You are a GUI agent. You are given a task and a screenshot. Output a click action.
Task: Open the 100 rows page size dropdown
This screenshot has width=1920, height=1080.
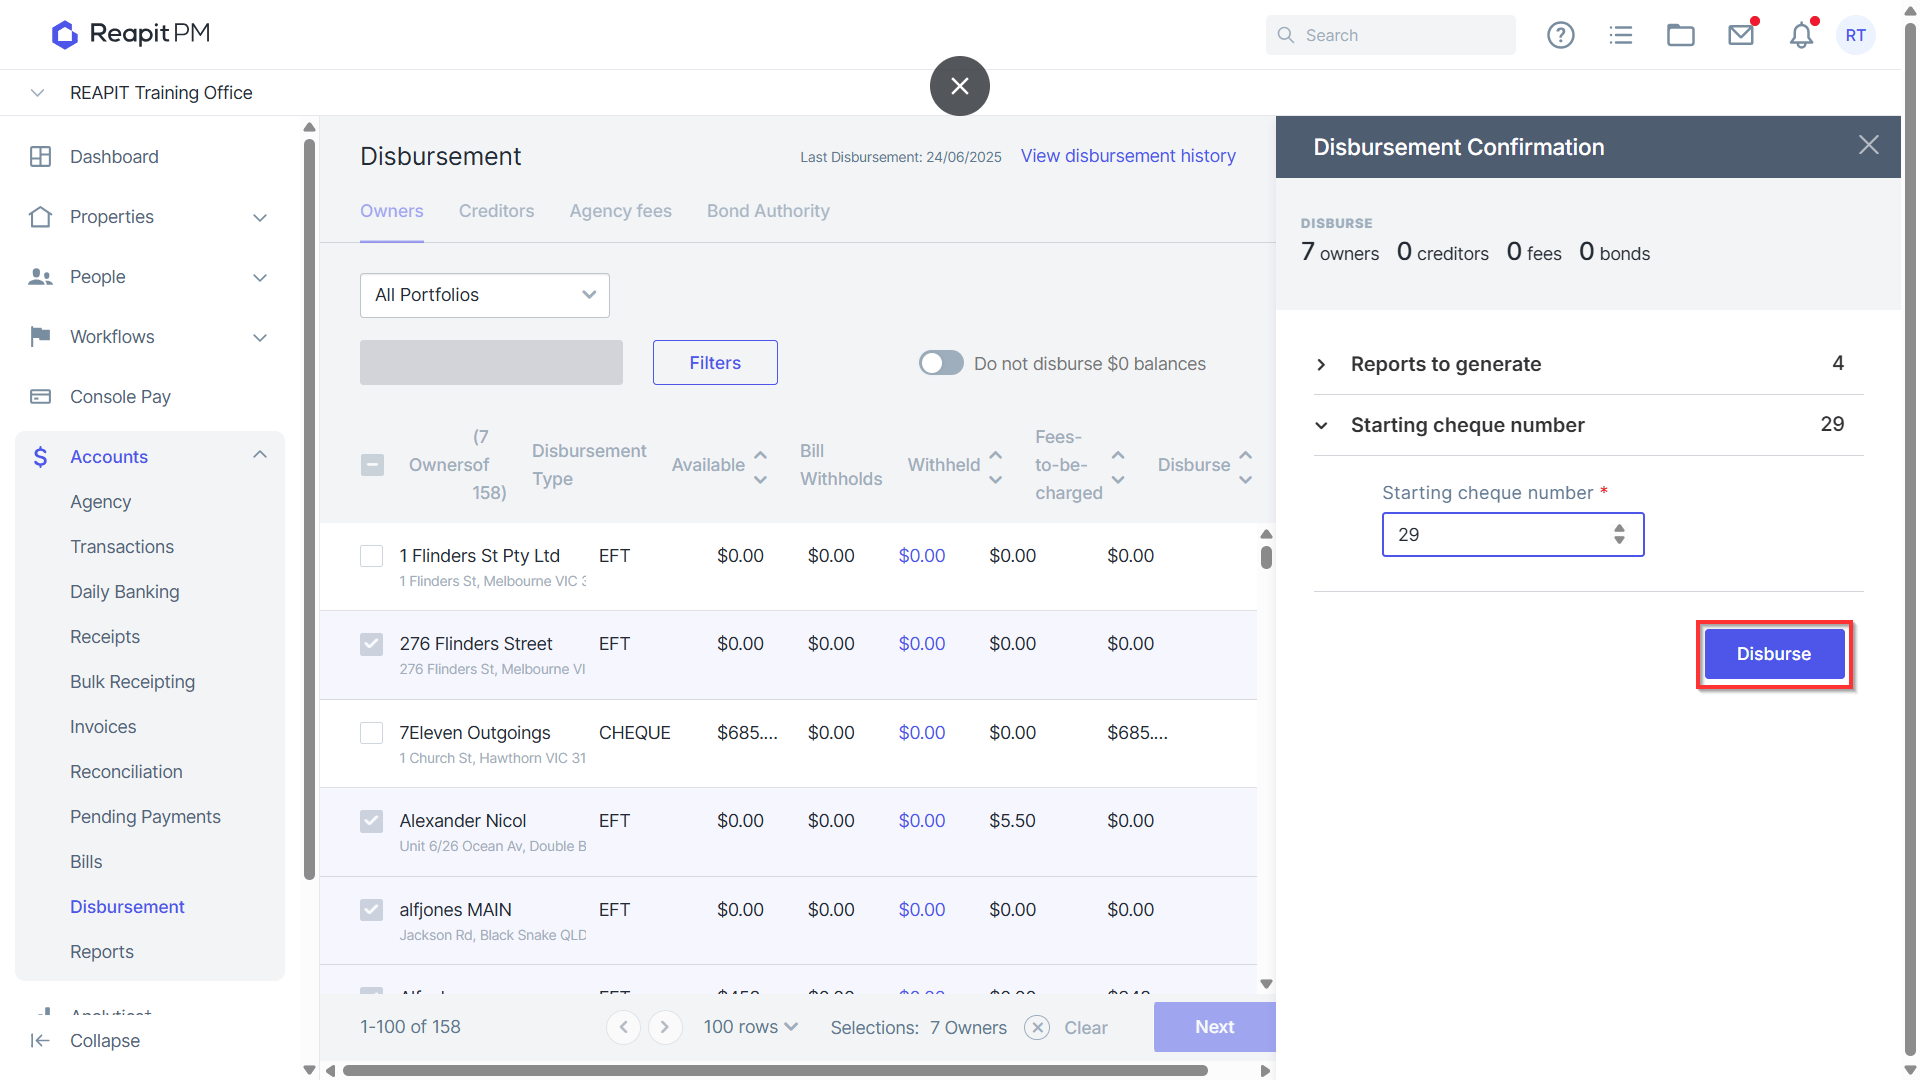click(x=751, y=1027)
